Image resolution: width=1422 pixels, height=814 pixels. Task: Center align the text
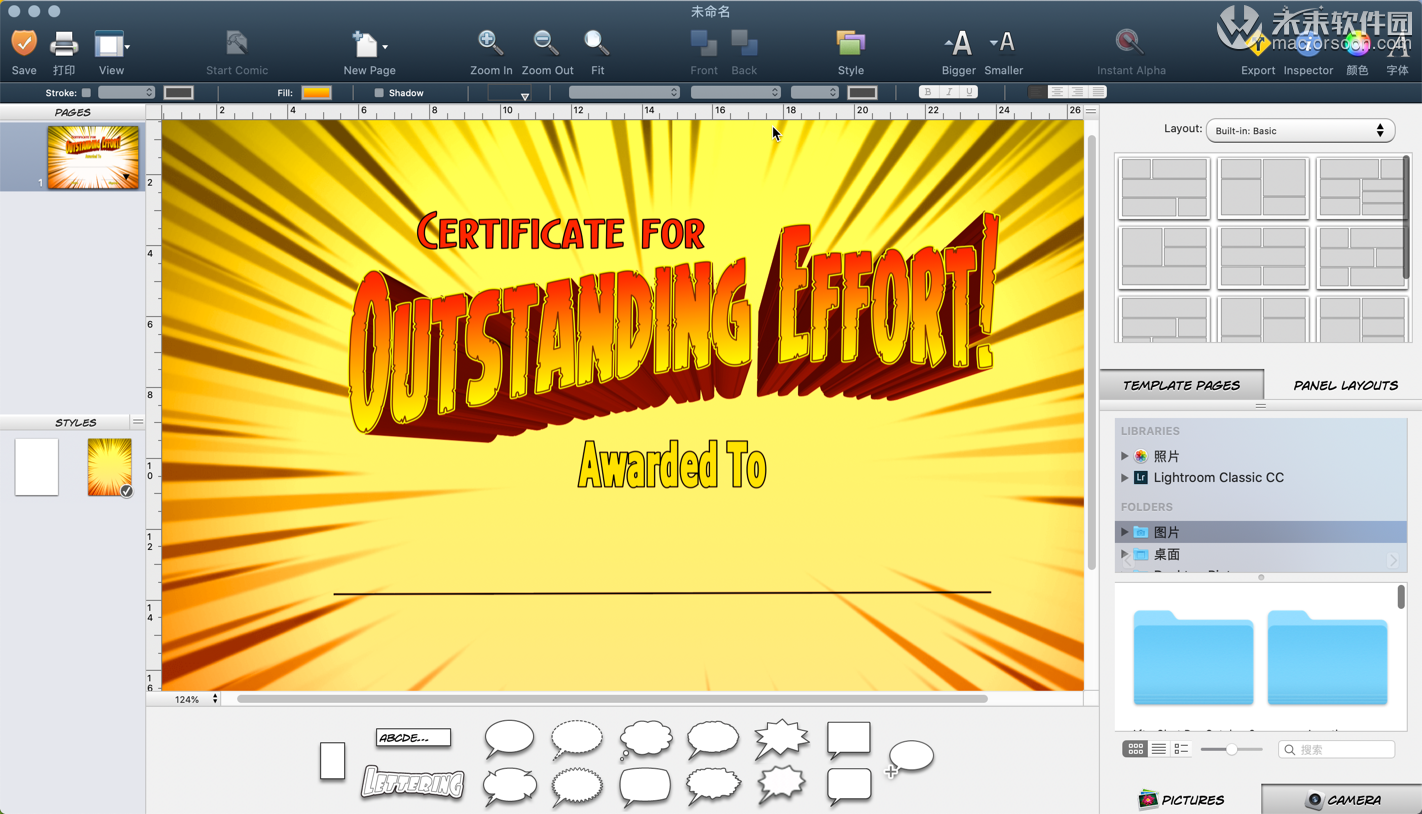coord(1057,92)
